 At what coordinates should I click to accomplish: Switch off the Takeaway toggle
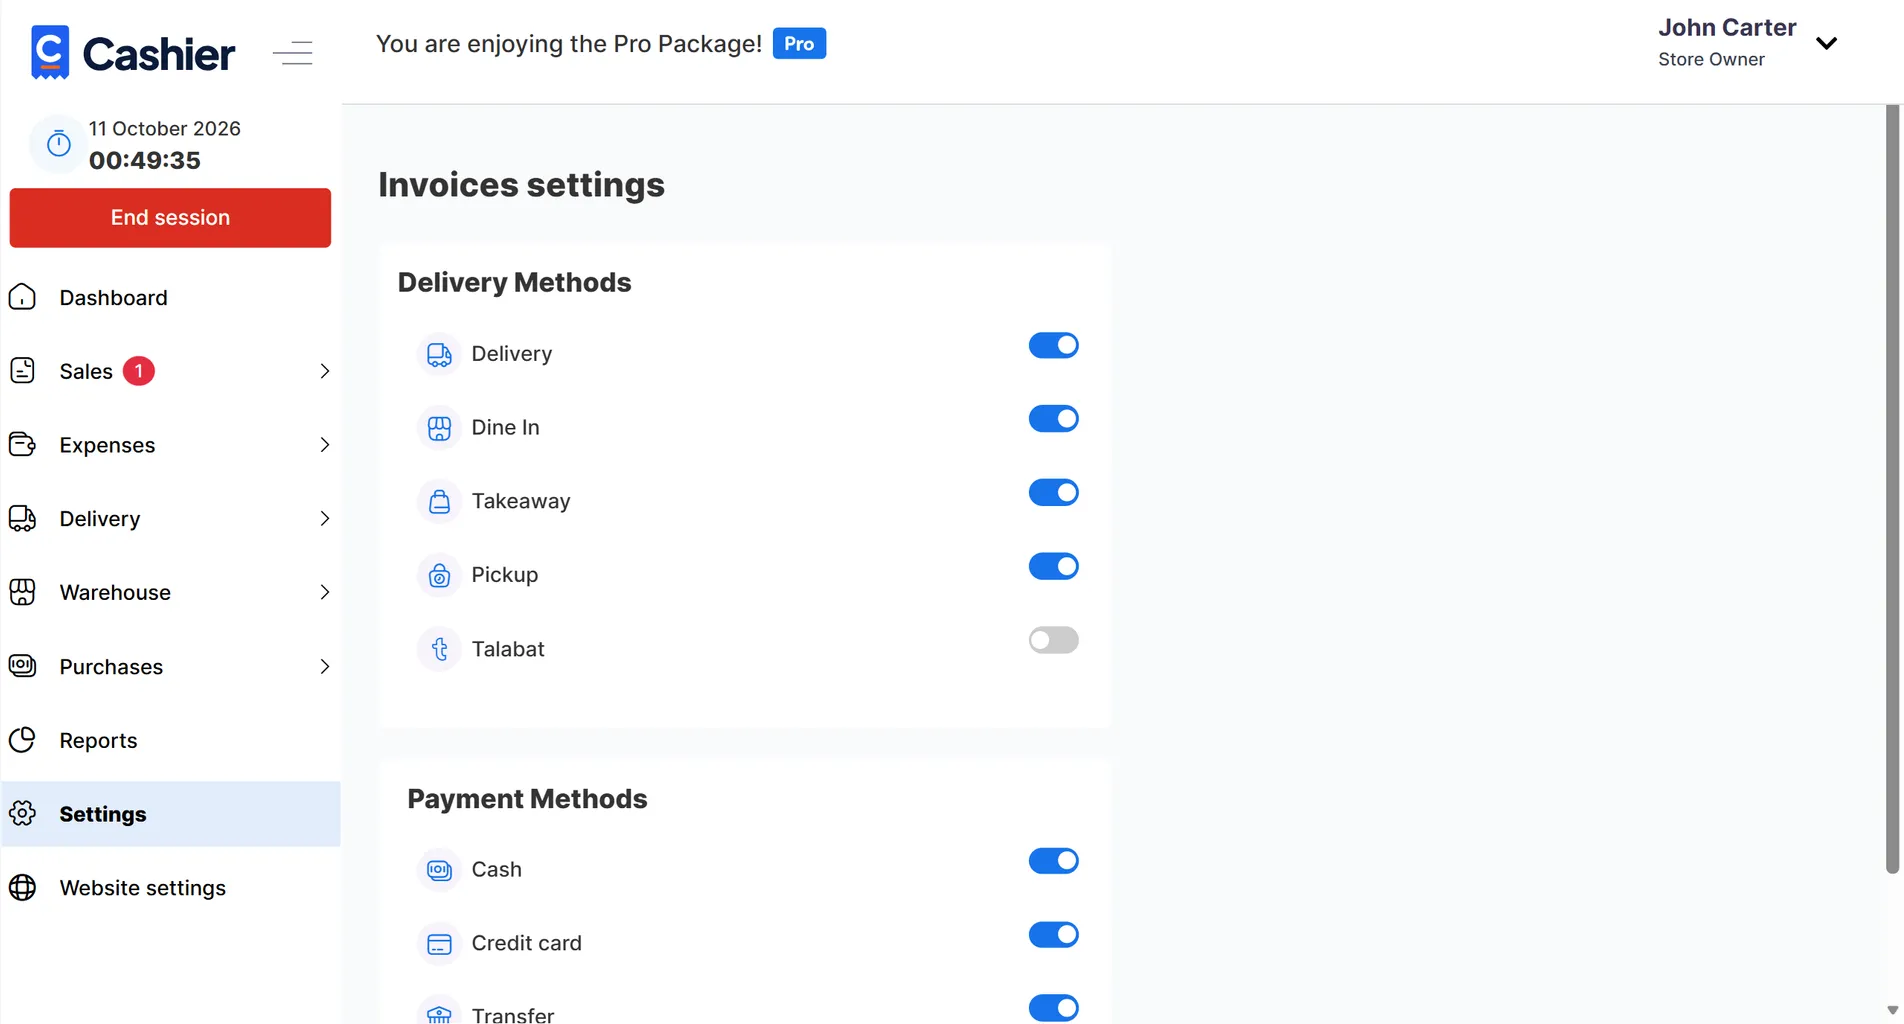(x=1054, y=492)
